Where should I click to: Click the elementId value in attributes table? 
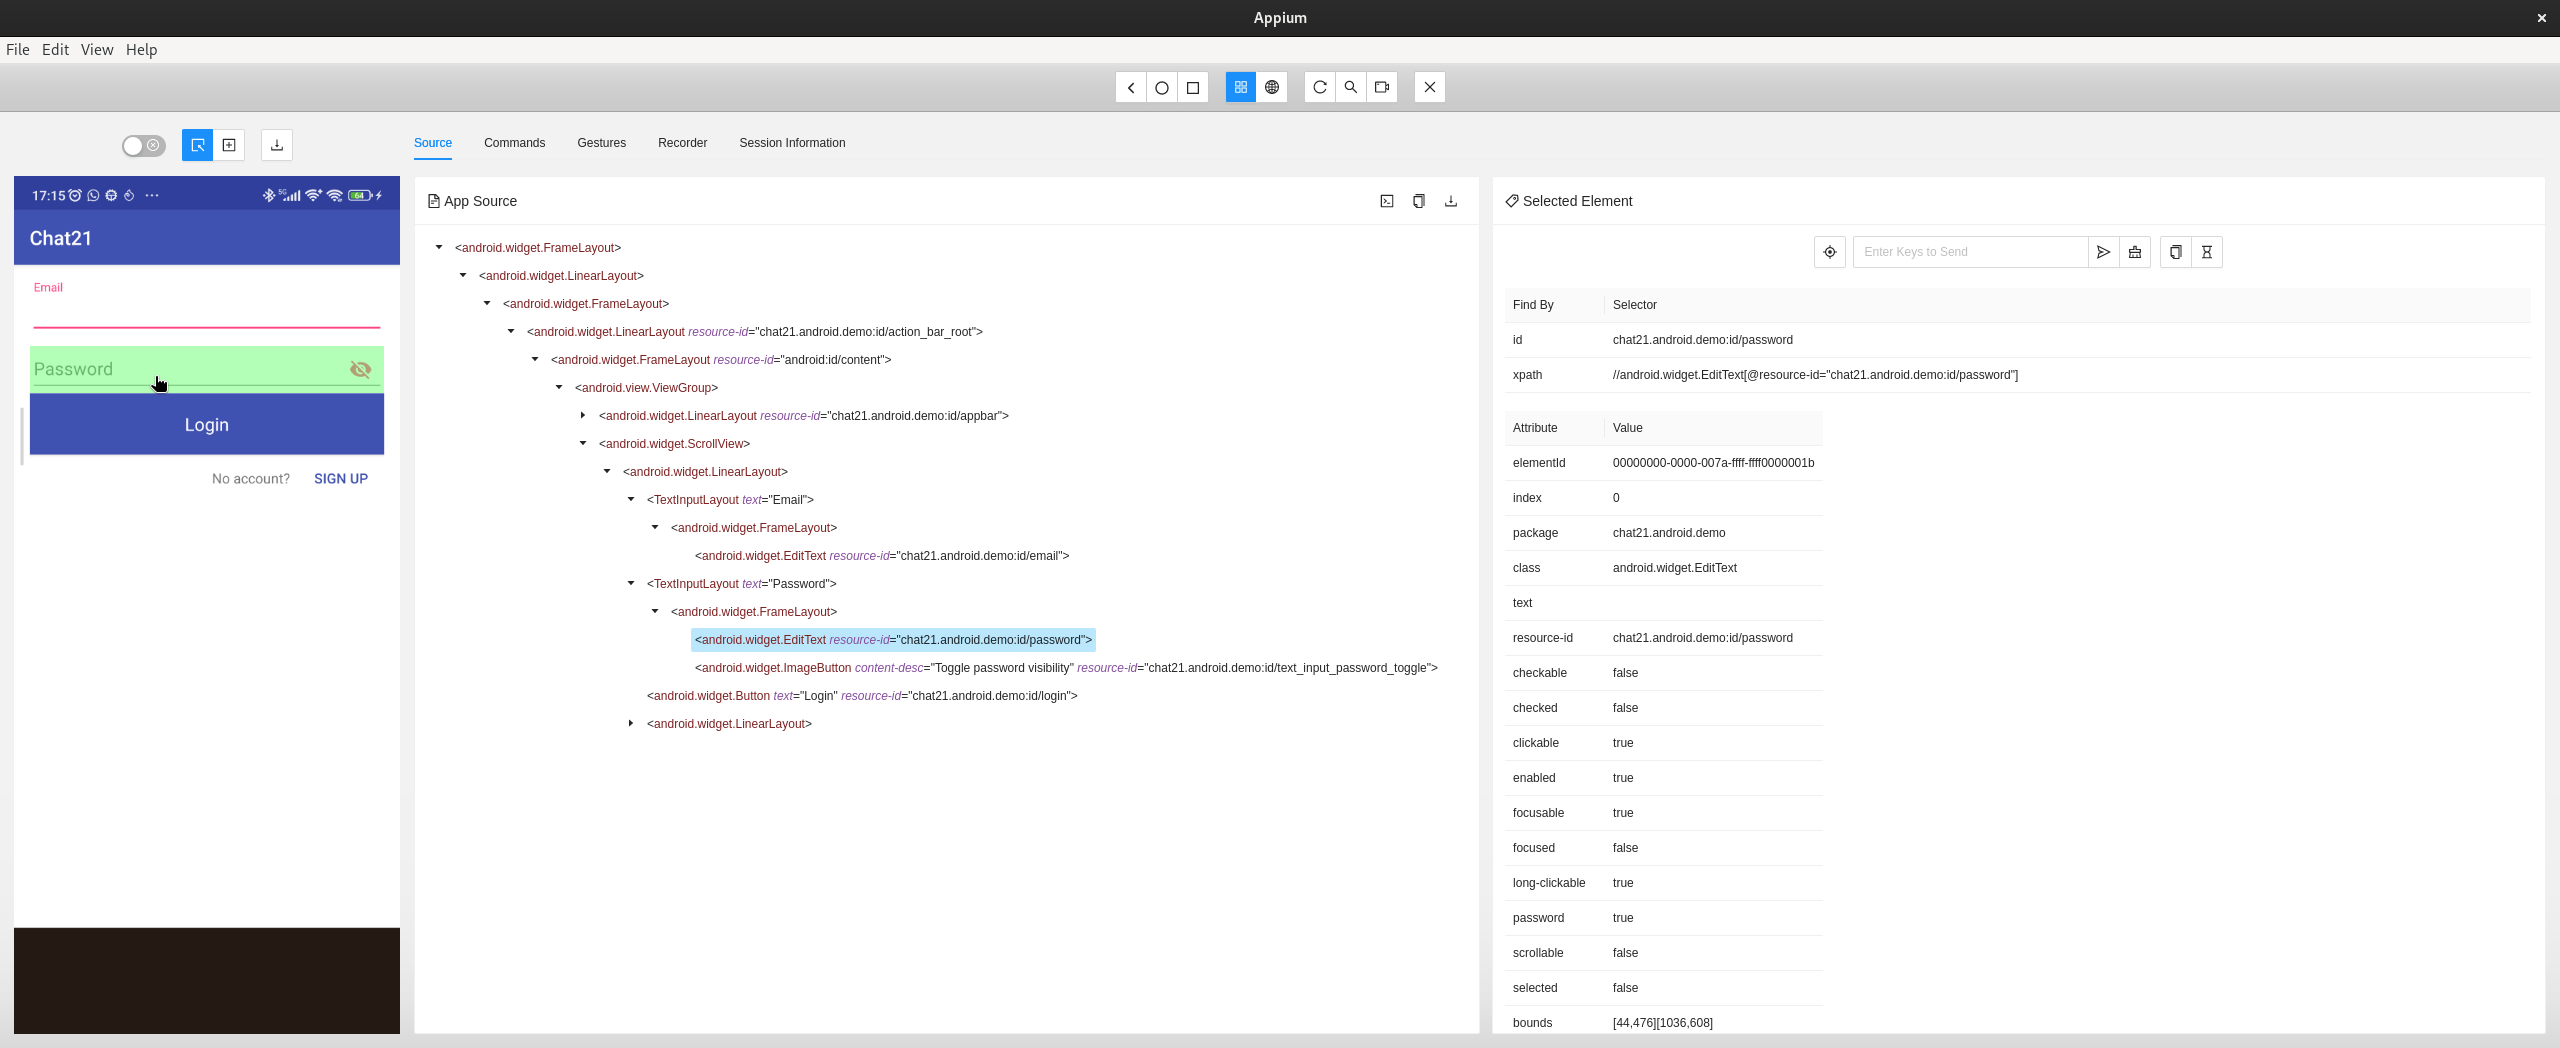click(x=1713, y=463)
